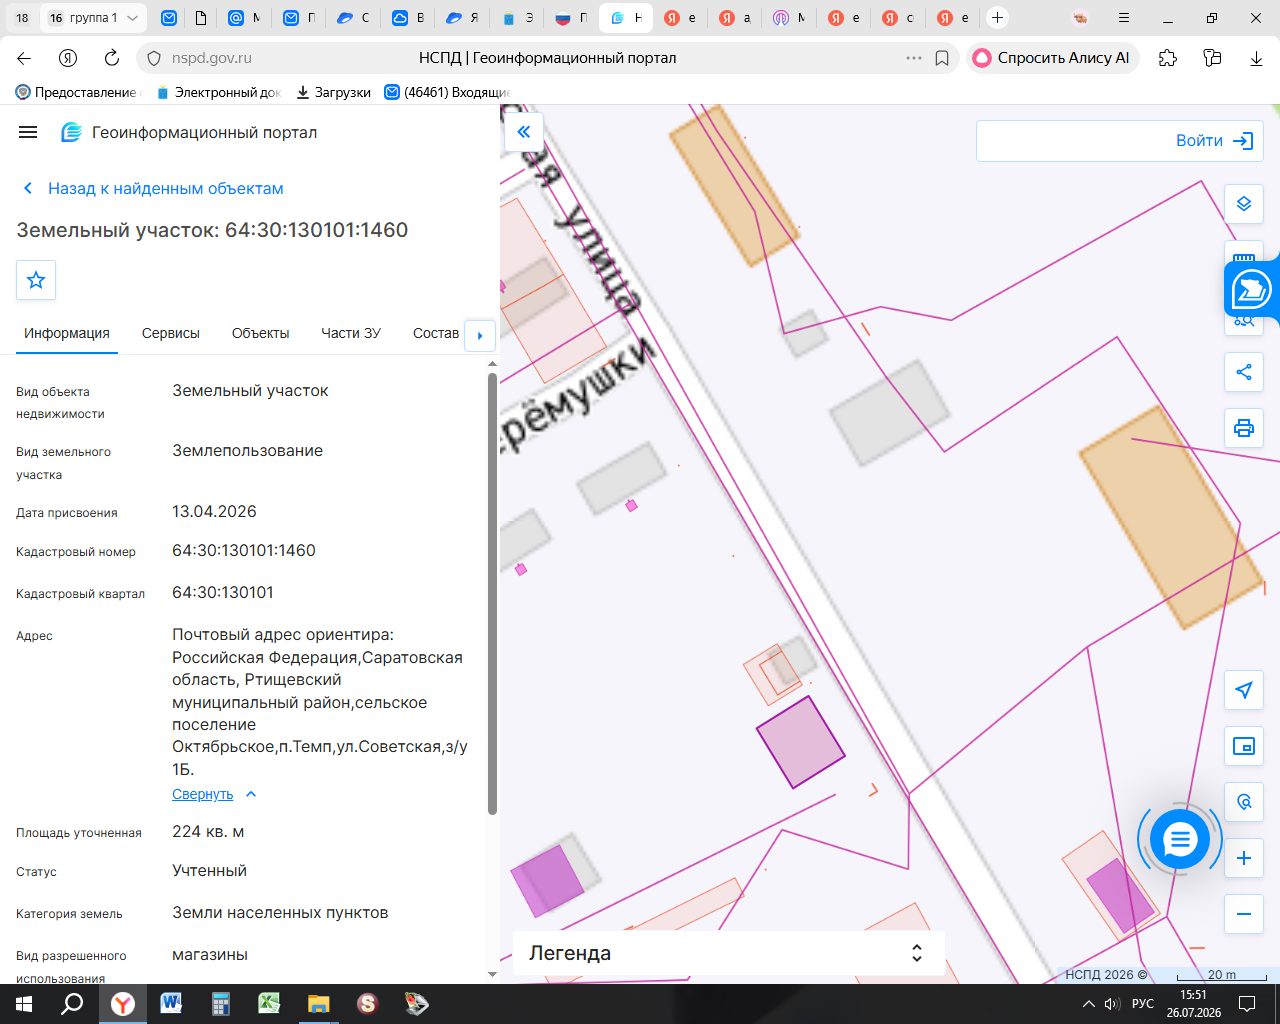Image resolution: width=1280 pixels, height=1024 pixels.
Task: Open Windows Start menu
Action: (24, 1004)
